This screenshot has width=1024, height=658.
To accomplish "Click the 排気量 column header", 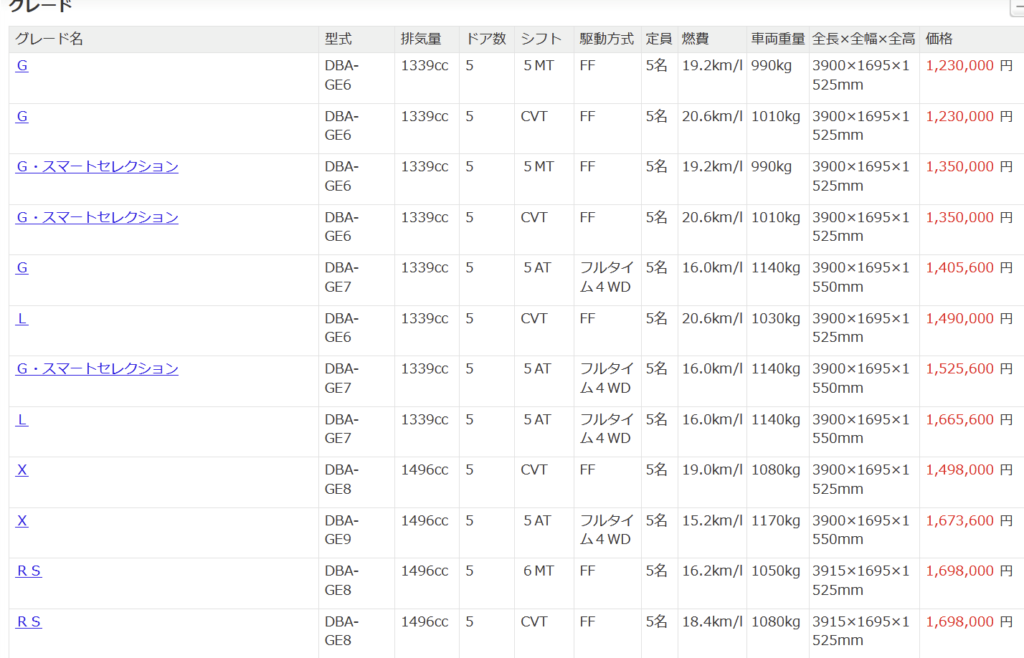I will pos(421,39).
